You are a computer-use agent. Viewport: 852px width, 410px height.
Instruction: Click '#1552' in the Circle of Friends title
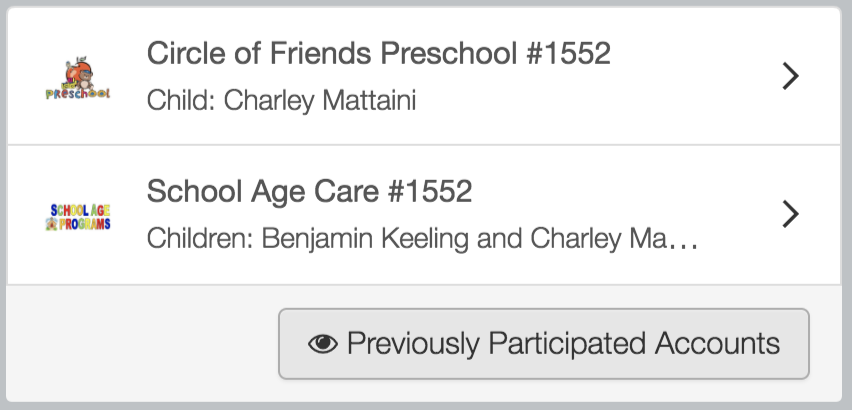click(568, 53)
